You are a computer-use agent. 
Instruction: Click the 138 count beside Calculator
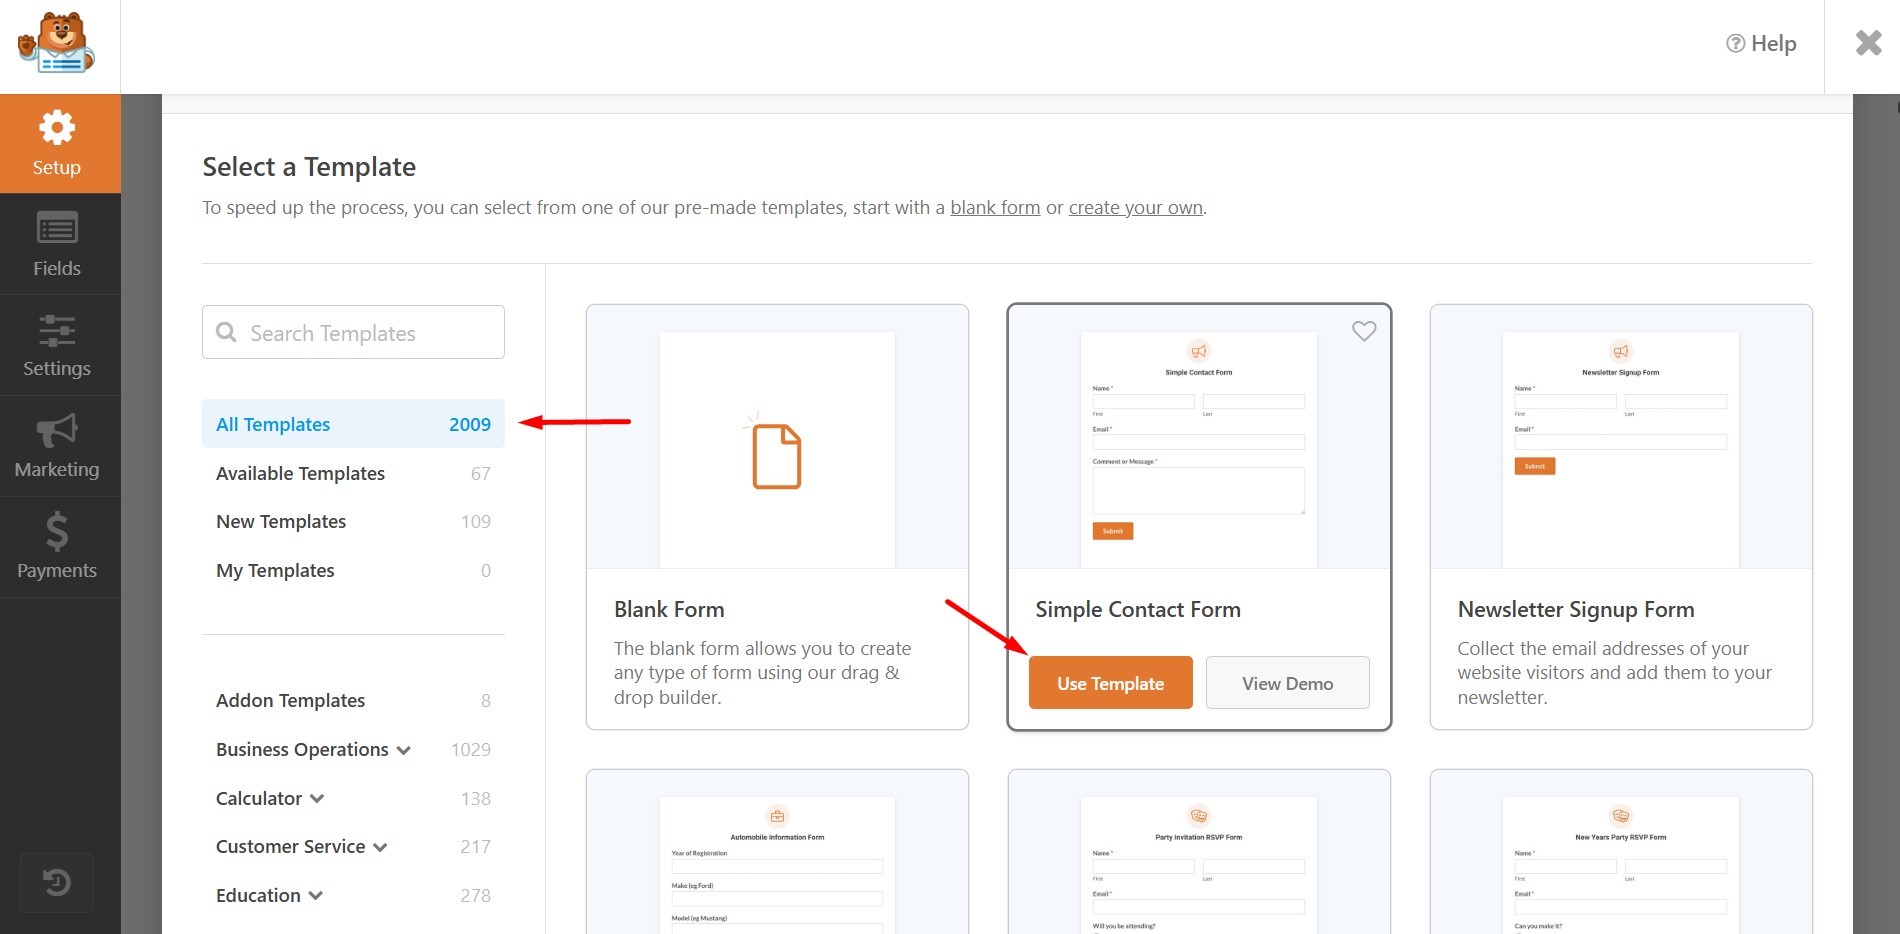tap(476, 798)
